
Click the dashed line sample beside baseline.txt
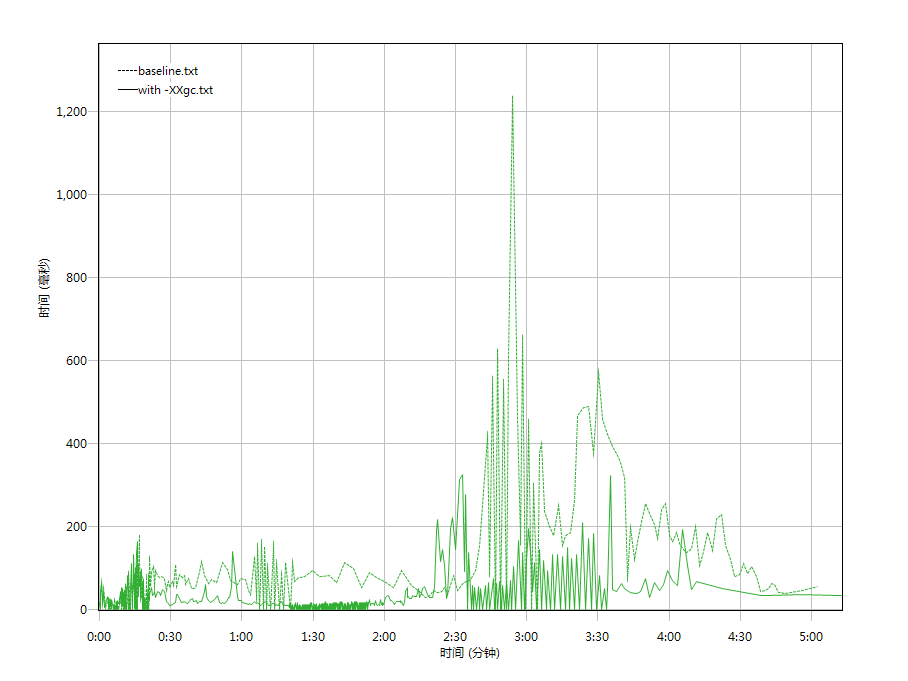coord(127,71)
